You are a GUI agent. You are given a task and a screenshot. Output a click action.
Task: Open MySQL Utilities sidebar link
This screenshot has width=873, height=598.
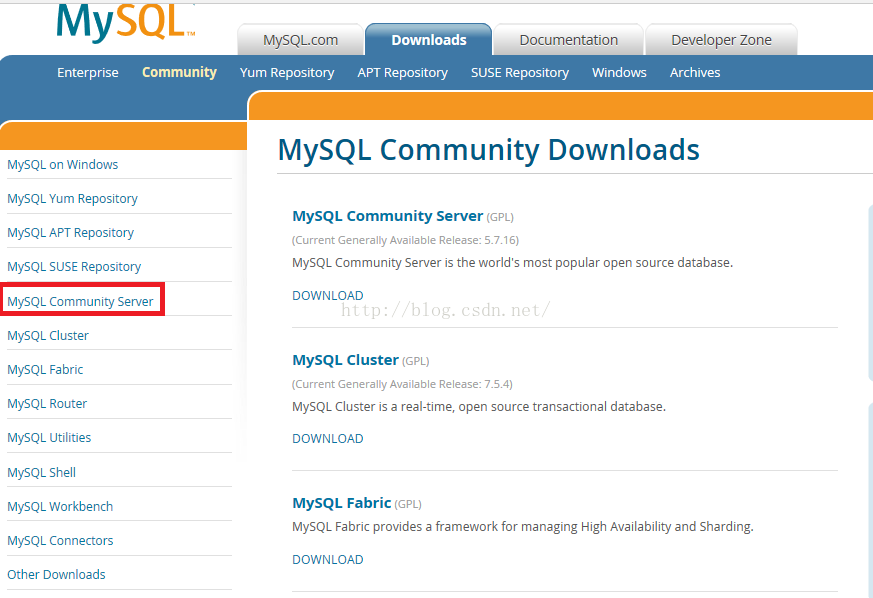(49, 438)
